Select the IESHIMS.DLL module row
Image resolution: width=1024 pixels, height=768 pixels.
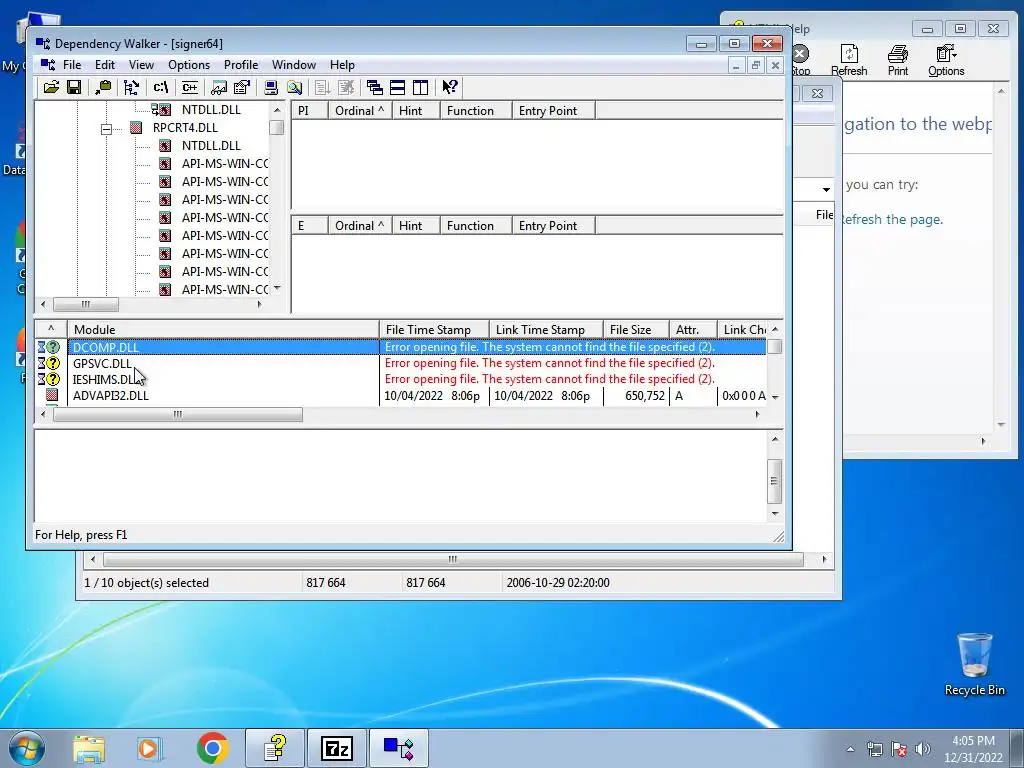pyautogui.click(x=400, y=379)
